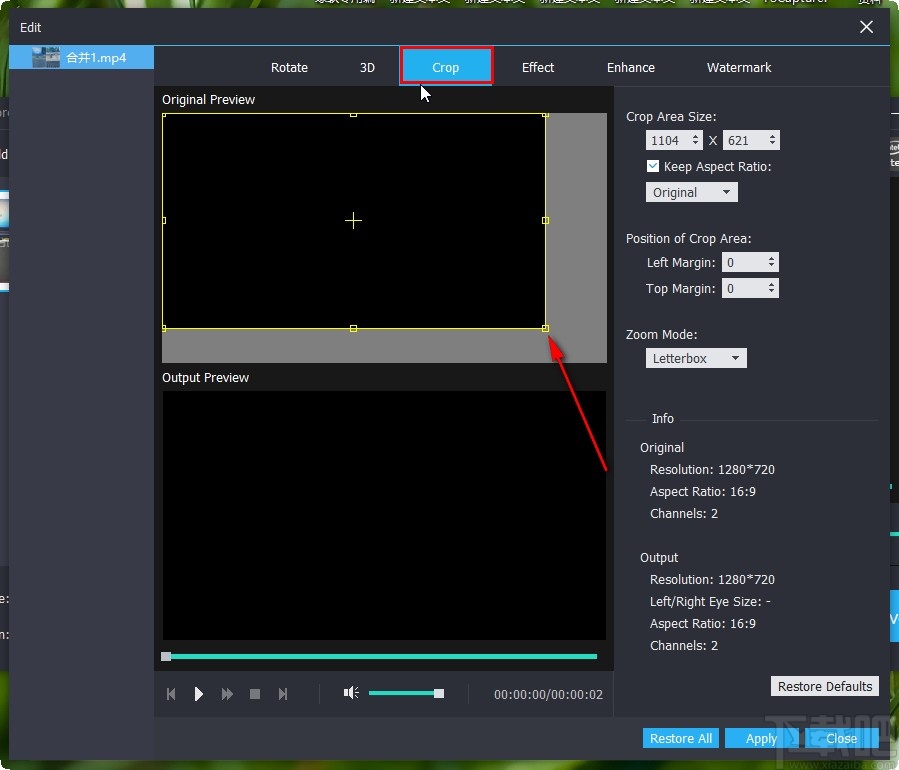
Task: Increase the Left Margin value
Action: pos(772,259)
